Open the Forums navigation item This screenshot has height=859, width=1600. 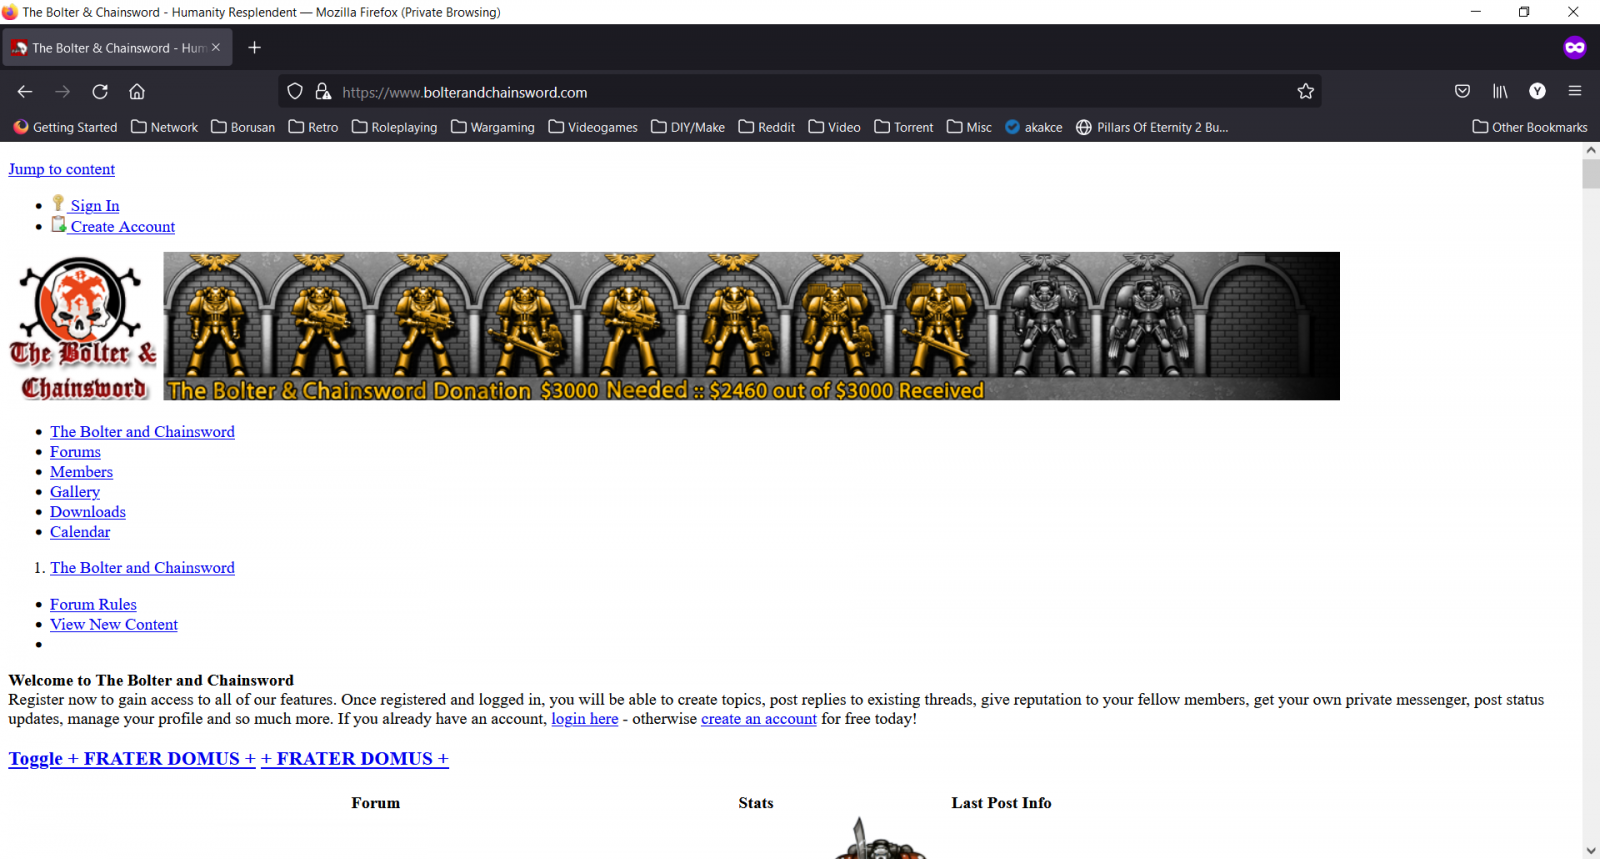(75, 452)
